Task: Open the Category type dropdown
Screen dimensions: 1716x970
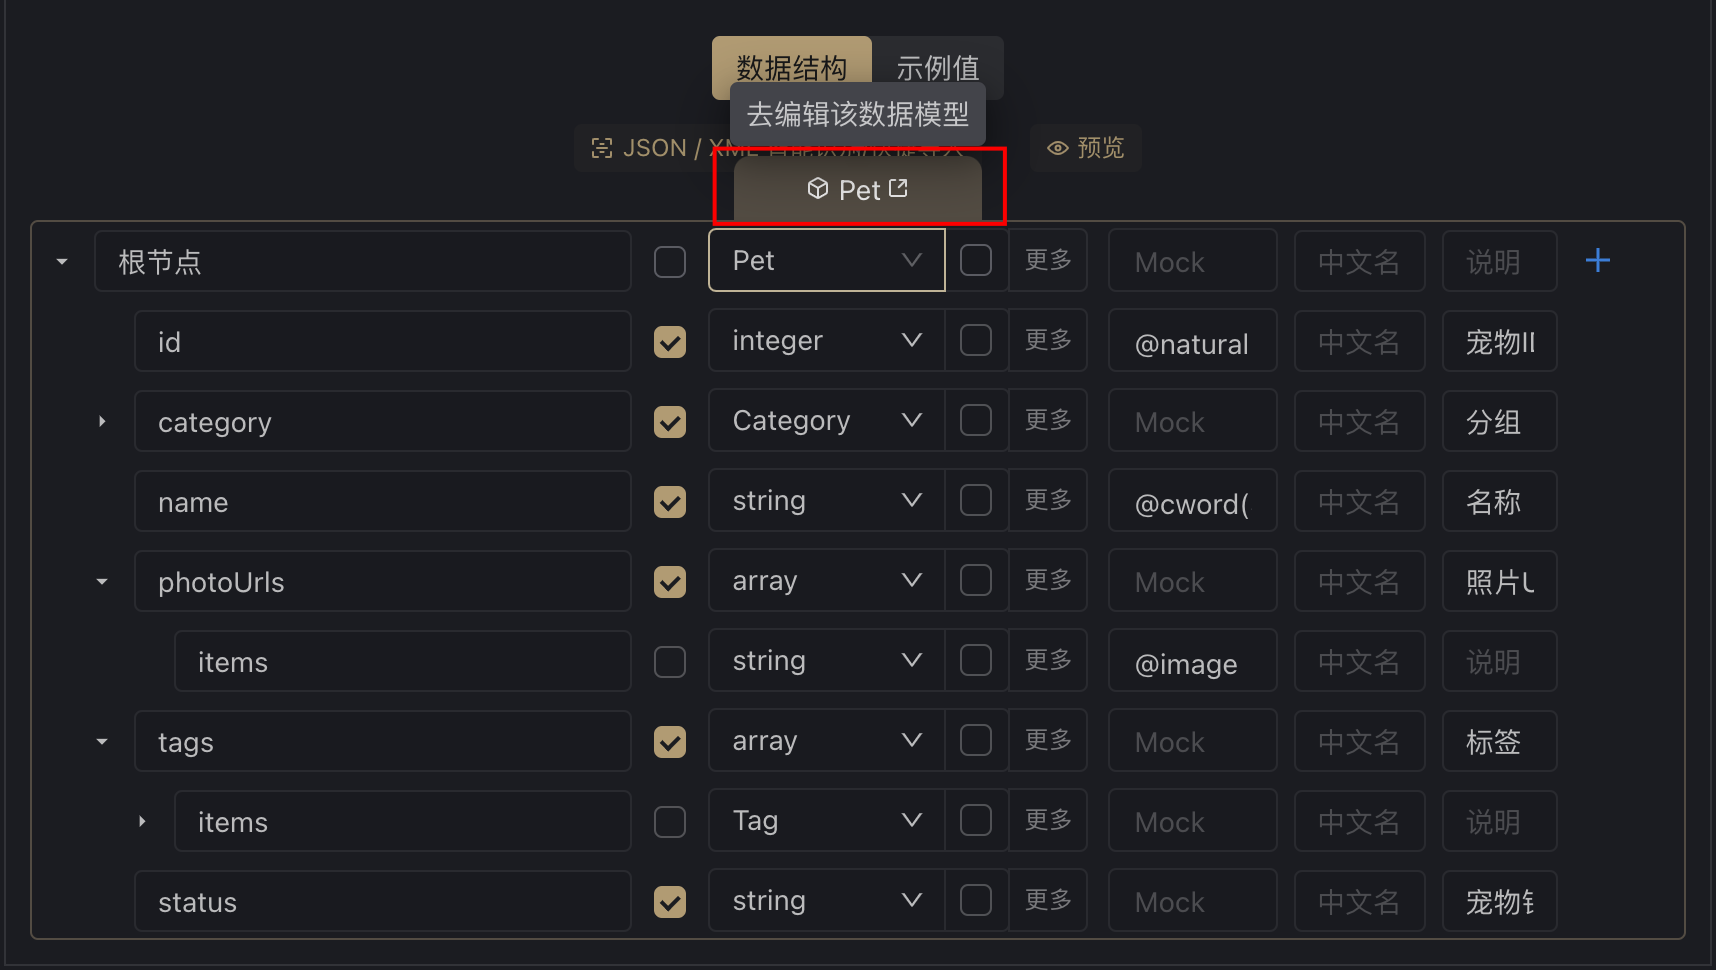Action: (827, 421)
